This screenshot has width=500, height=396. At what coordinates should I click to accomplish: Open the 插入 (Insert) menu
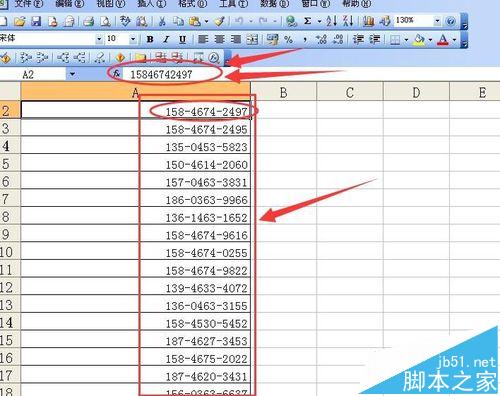point(152,3)
